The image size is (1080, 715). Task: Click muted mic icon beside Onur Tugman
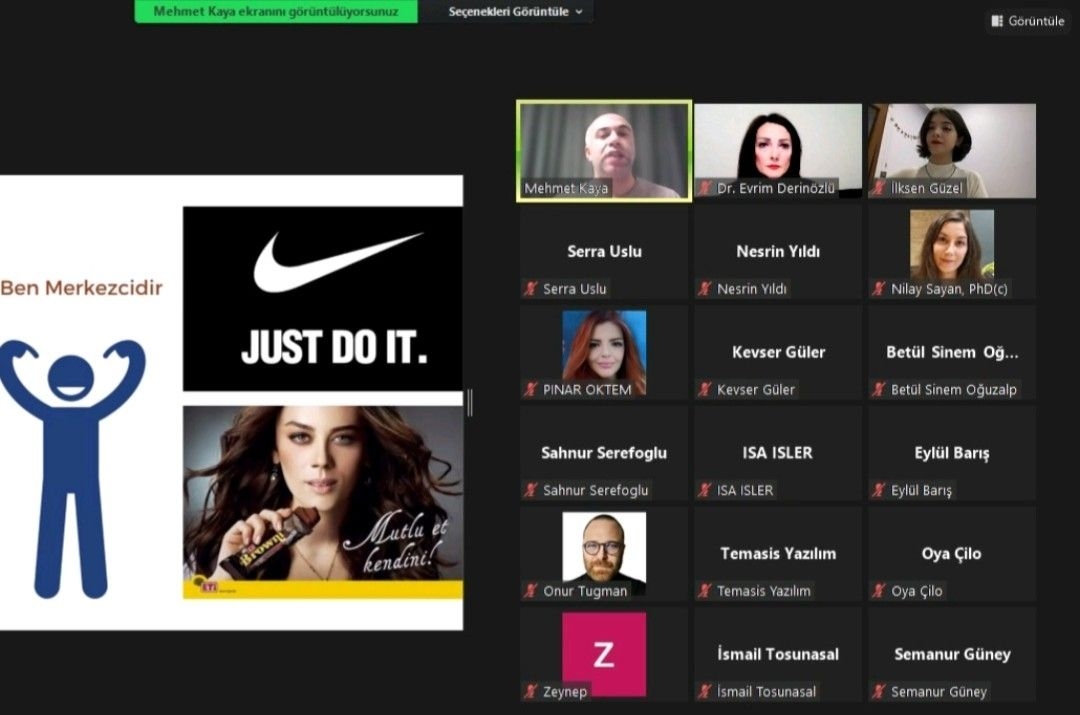tap(530, 590)
